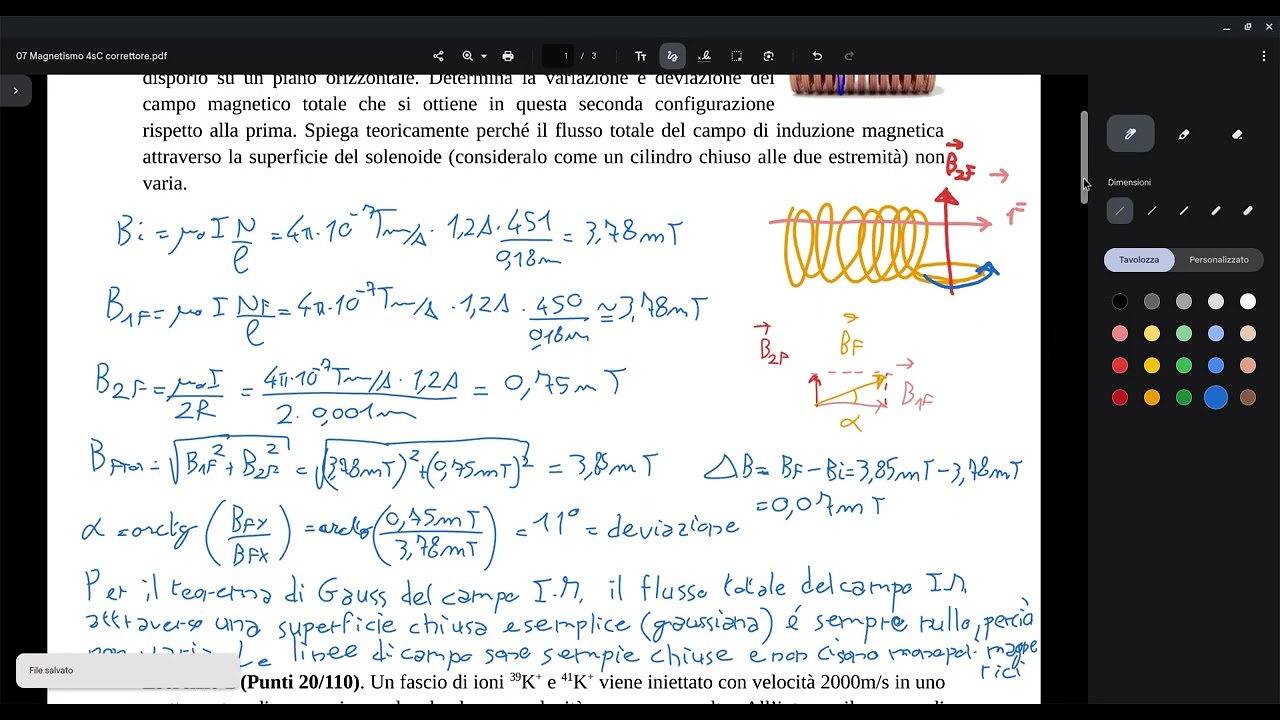Viewport: 1280px width, 720px height.
Task: Pick the medium gray color swatch
Action: click(1184, 302)
